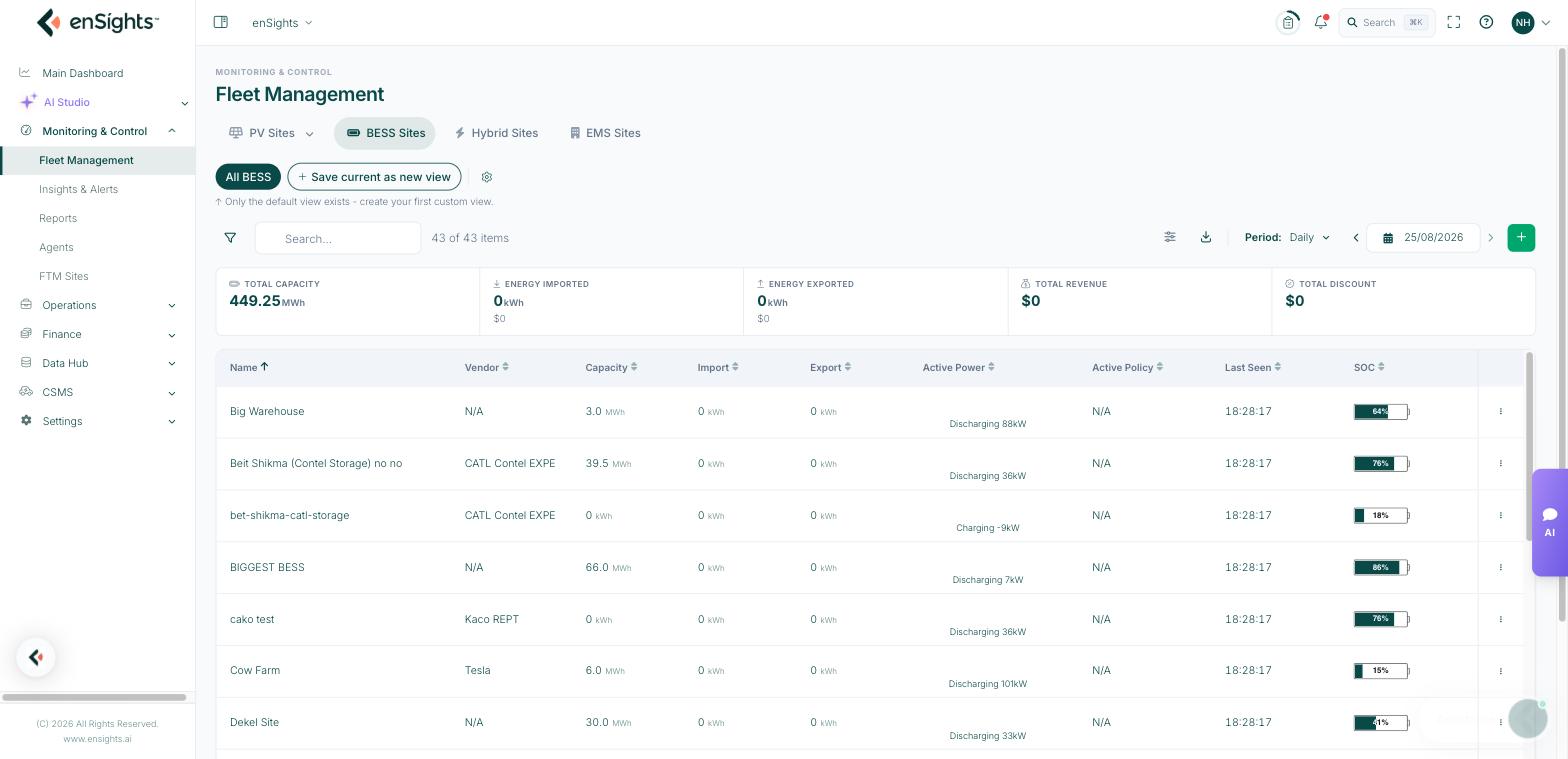Viewport: 1568px width, 759px height.
Task: Expand the Finance menu
Action: [100, 334]
